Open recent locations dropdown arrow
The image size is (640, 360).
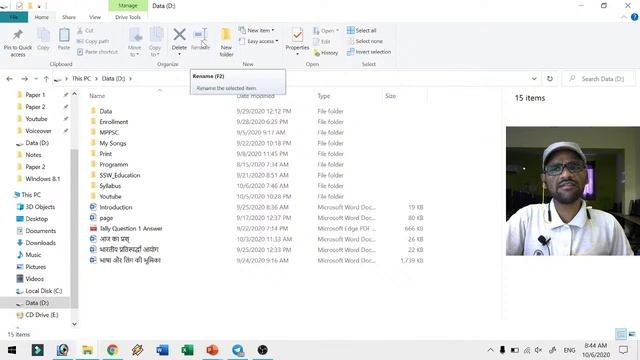tap(36, 79)
